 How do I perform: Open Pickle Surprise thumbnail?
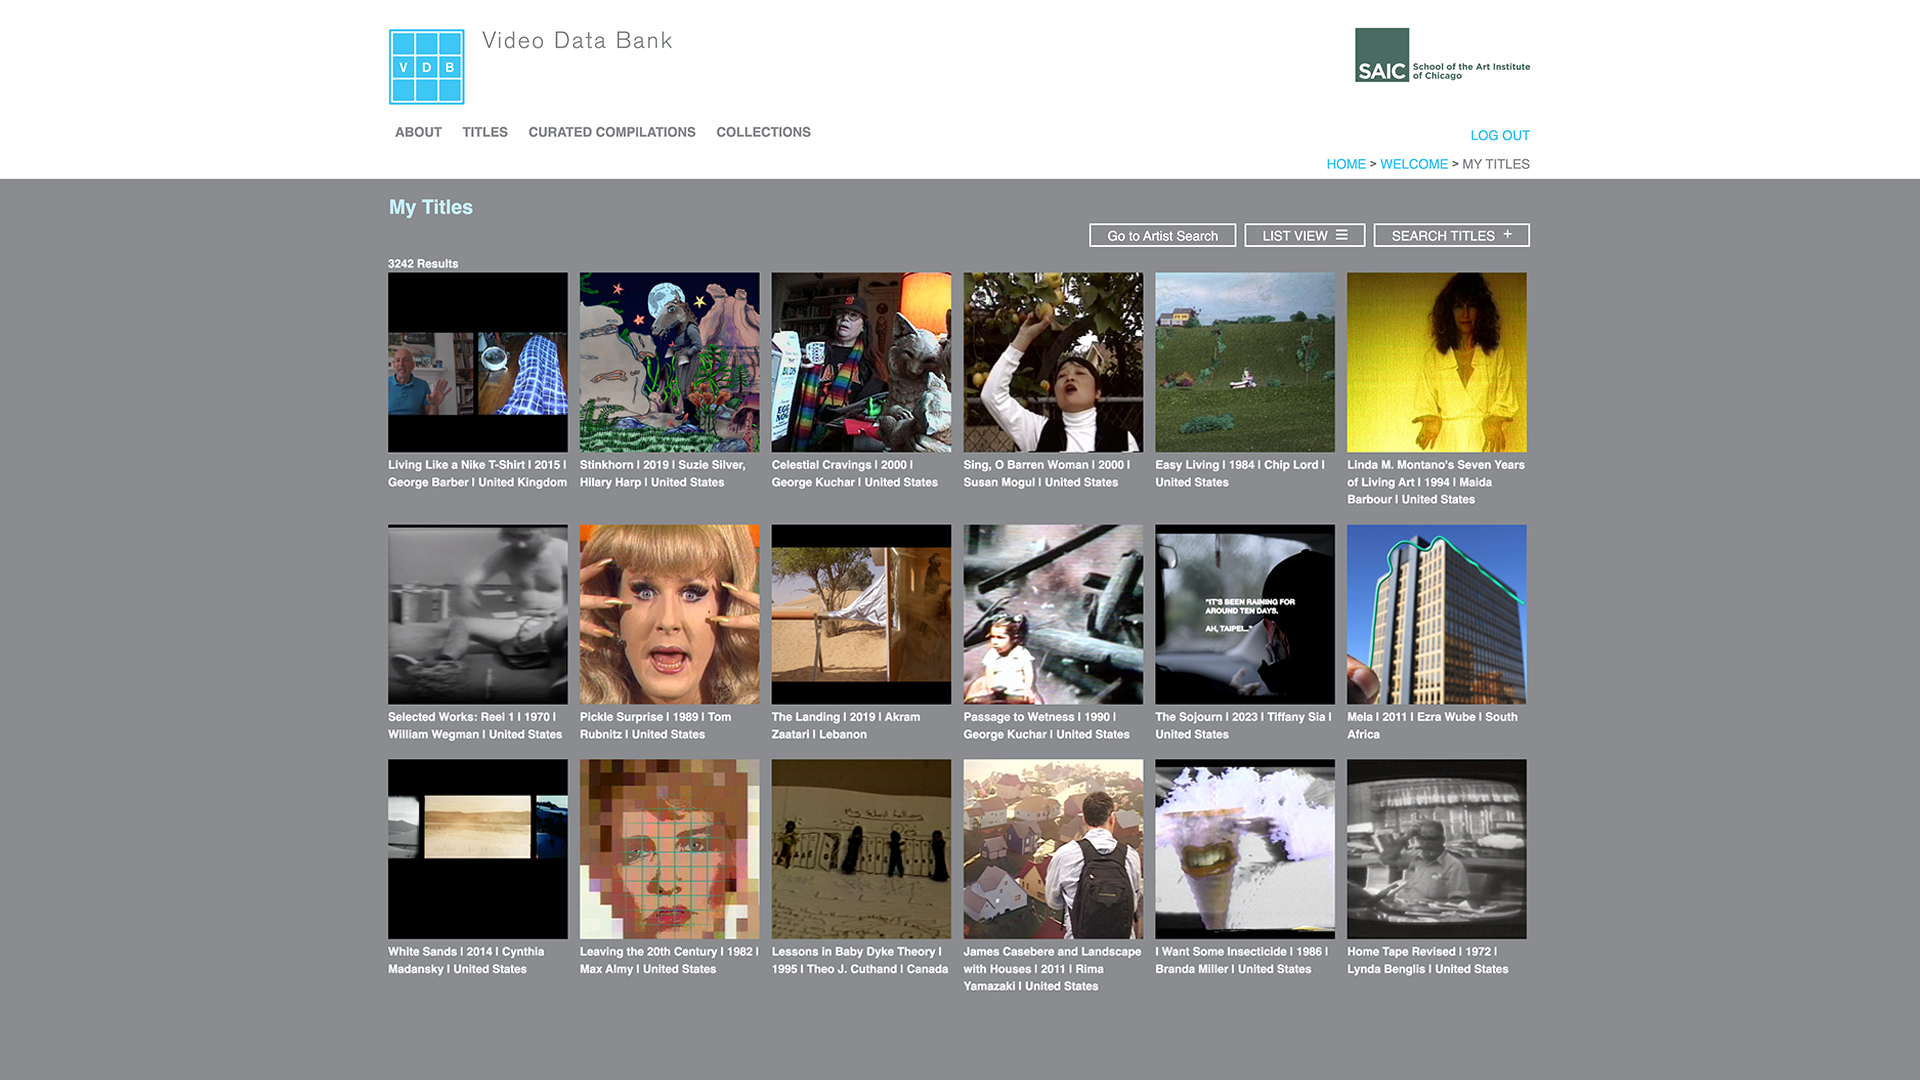(670, 614)
